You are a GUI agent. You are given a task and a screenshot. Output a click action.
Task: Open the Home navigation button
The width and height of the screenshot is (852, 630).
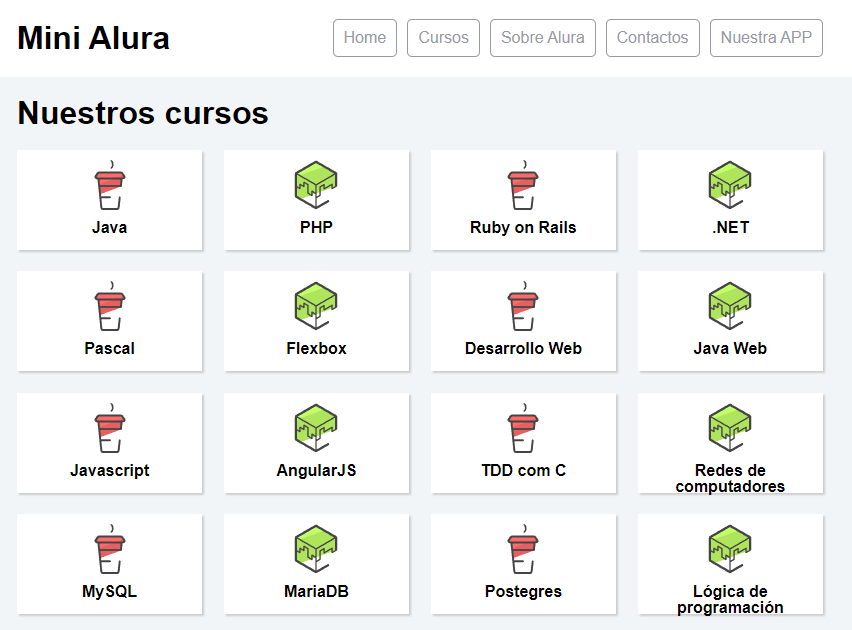tap(364, 38)
